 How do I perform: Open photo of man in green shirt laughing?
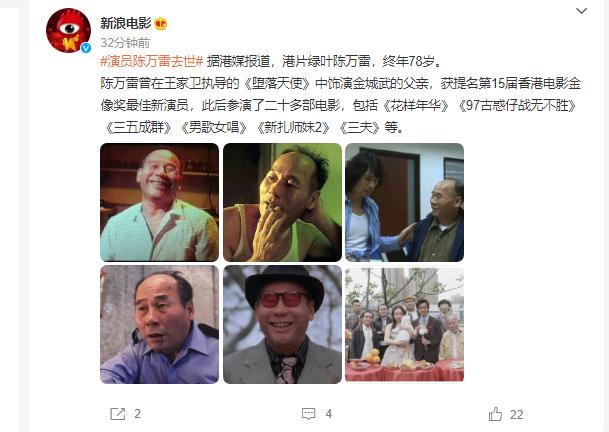pyautogui.click(x=159, y=202)
